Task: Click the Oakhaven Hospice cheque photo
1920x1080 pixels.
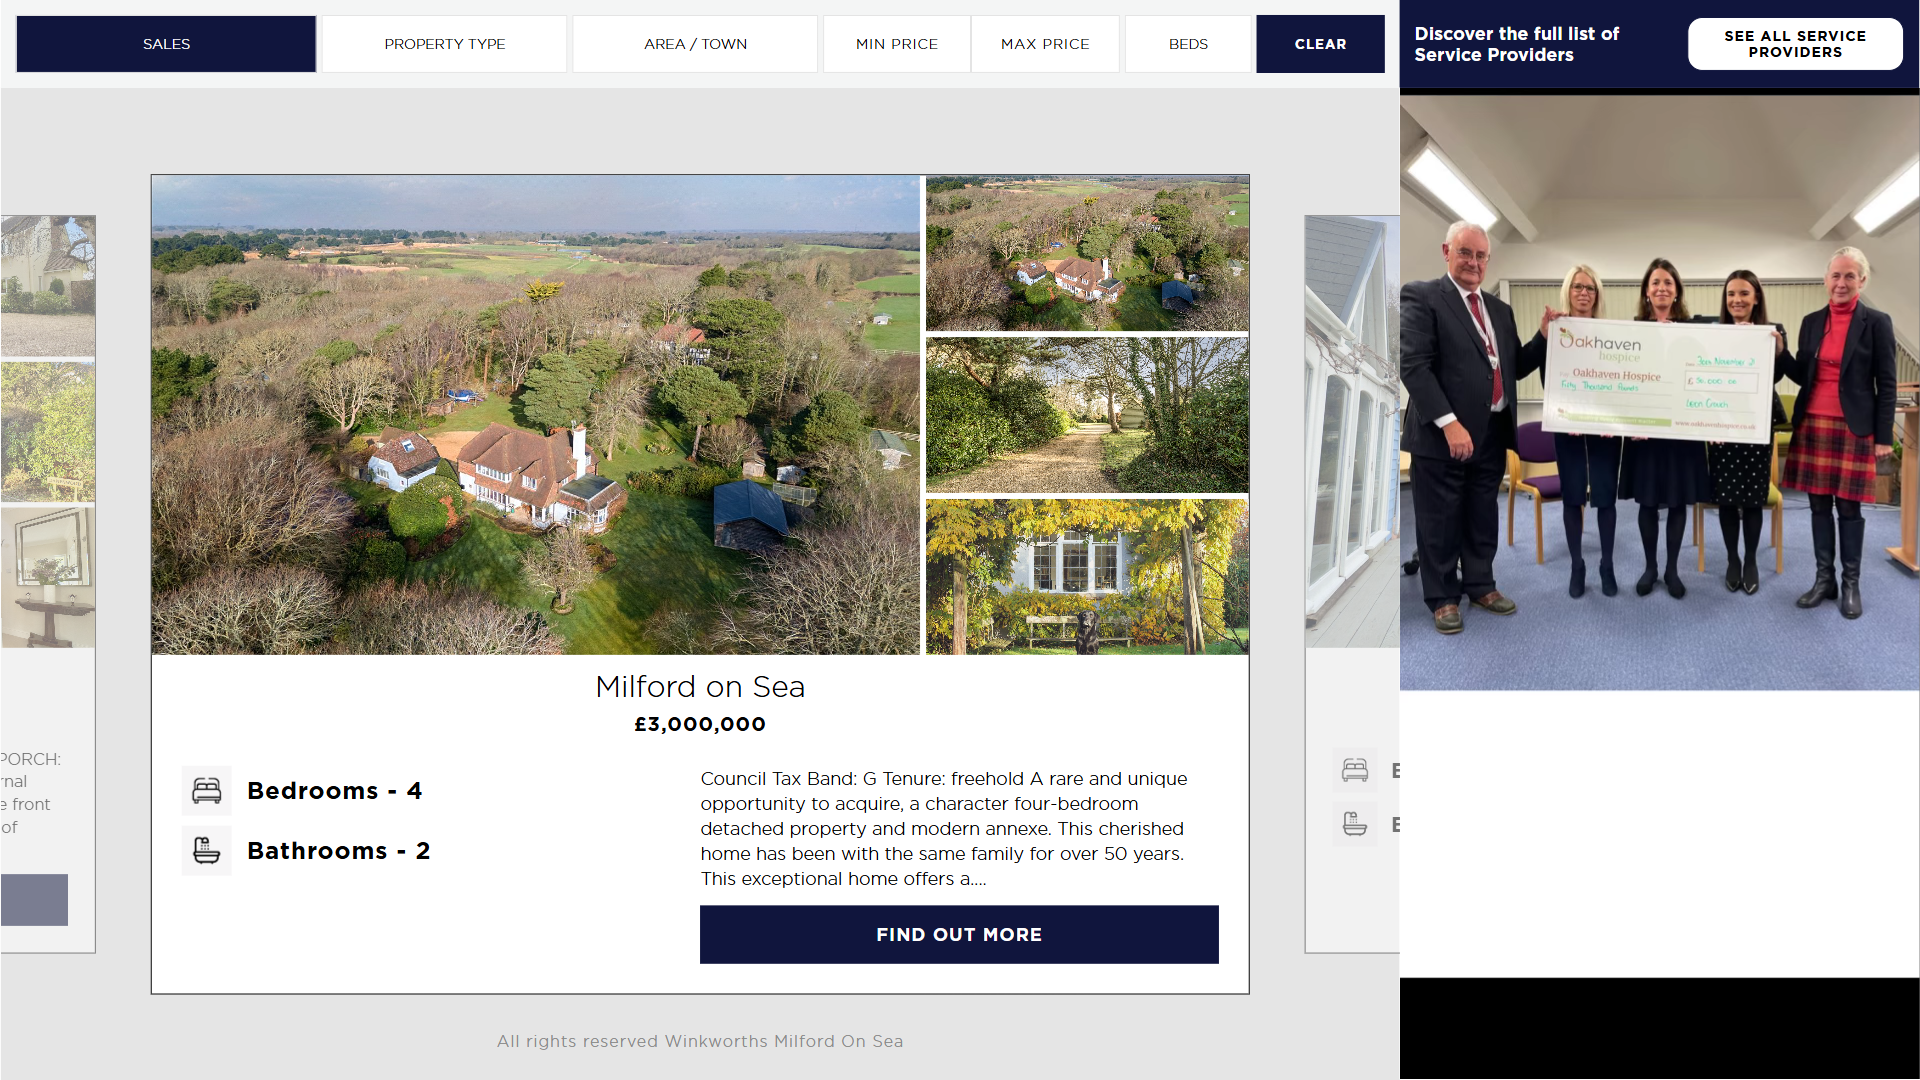Action: pyautogui.click(x=1660, y=392)
